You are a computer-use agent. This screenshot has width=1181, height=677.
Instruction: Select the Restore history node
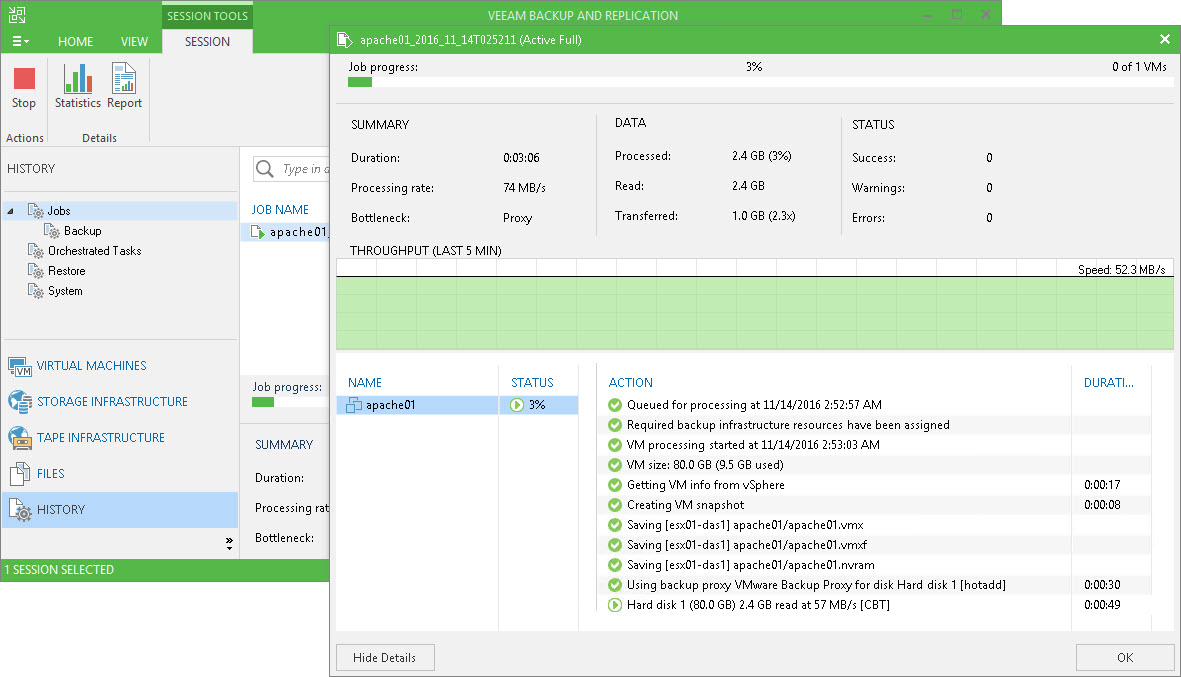pyautogui.click(x=66, y=271)
